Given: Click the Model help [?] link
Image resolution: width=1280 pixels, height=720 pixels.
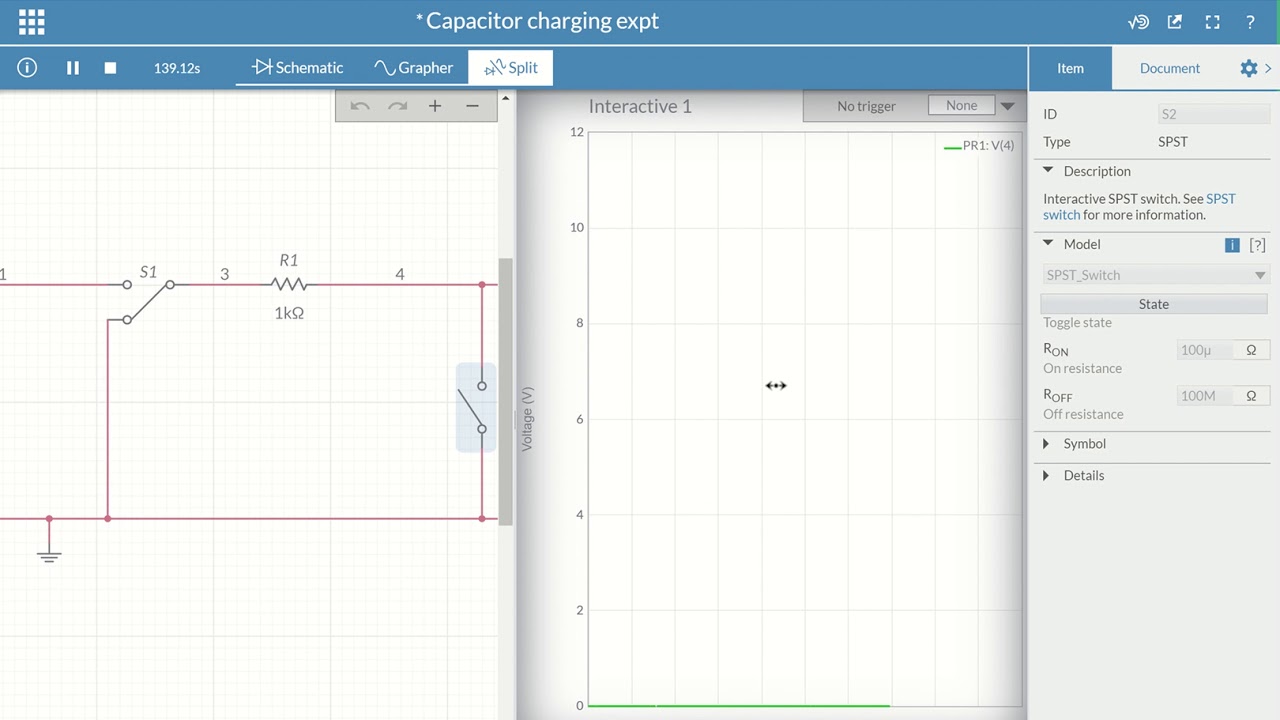Looking at the screenshot, I should pos(1257,245).
